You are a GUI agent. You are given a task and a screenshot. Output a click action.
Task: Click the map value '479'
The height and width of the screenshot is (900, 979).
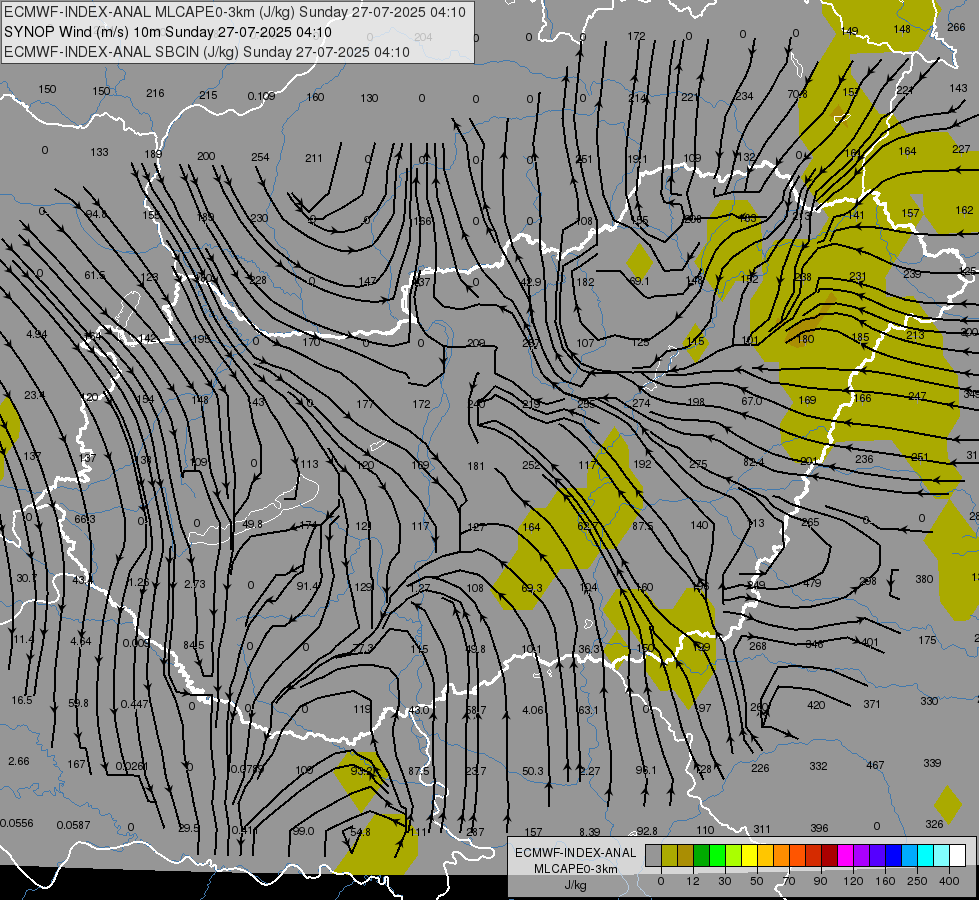tap(812, 583)
